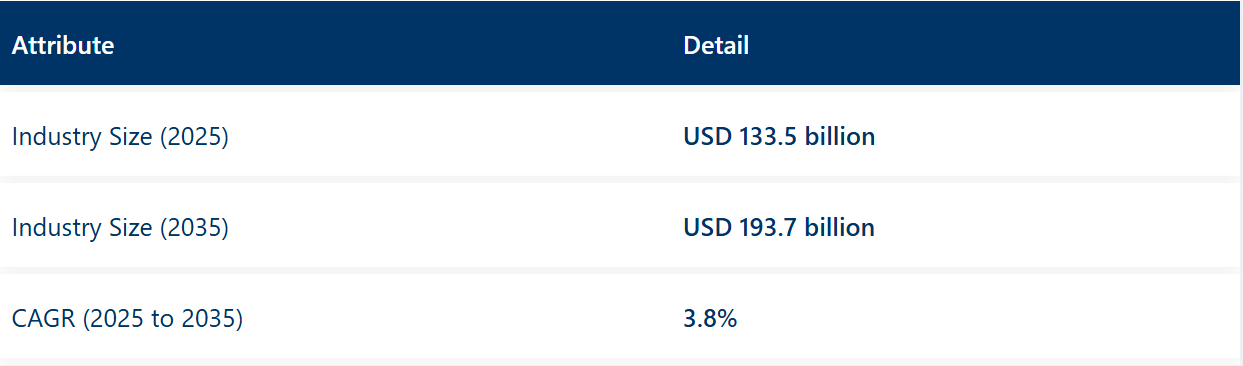Select the "USD 193.7 billion" value
This screenshot has width=1243, height=366.
pyautogui.click(x=779, y=228)
